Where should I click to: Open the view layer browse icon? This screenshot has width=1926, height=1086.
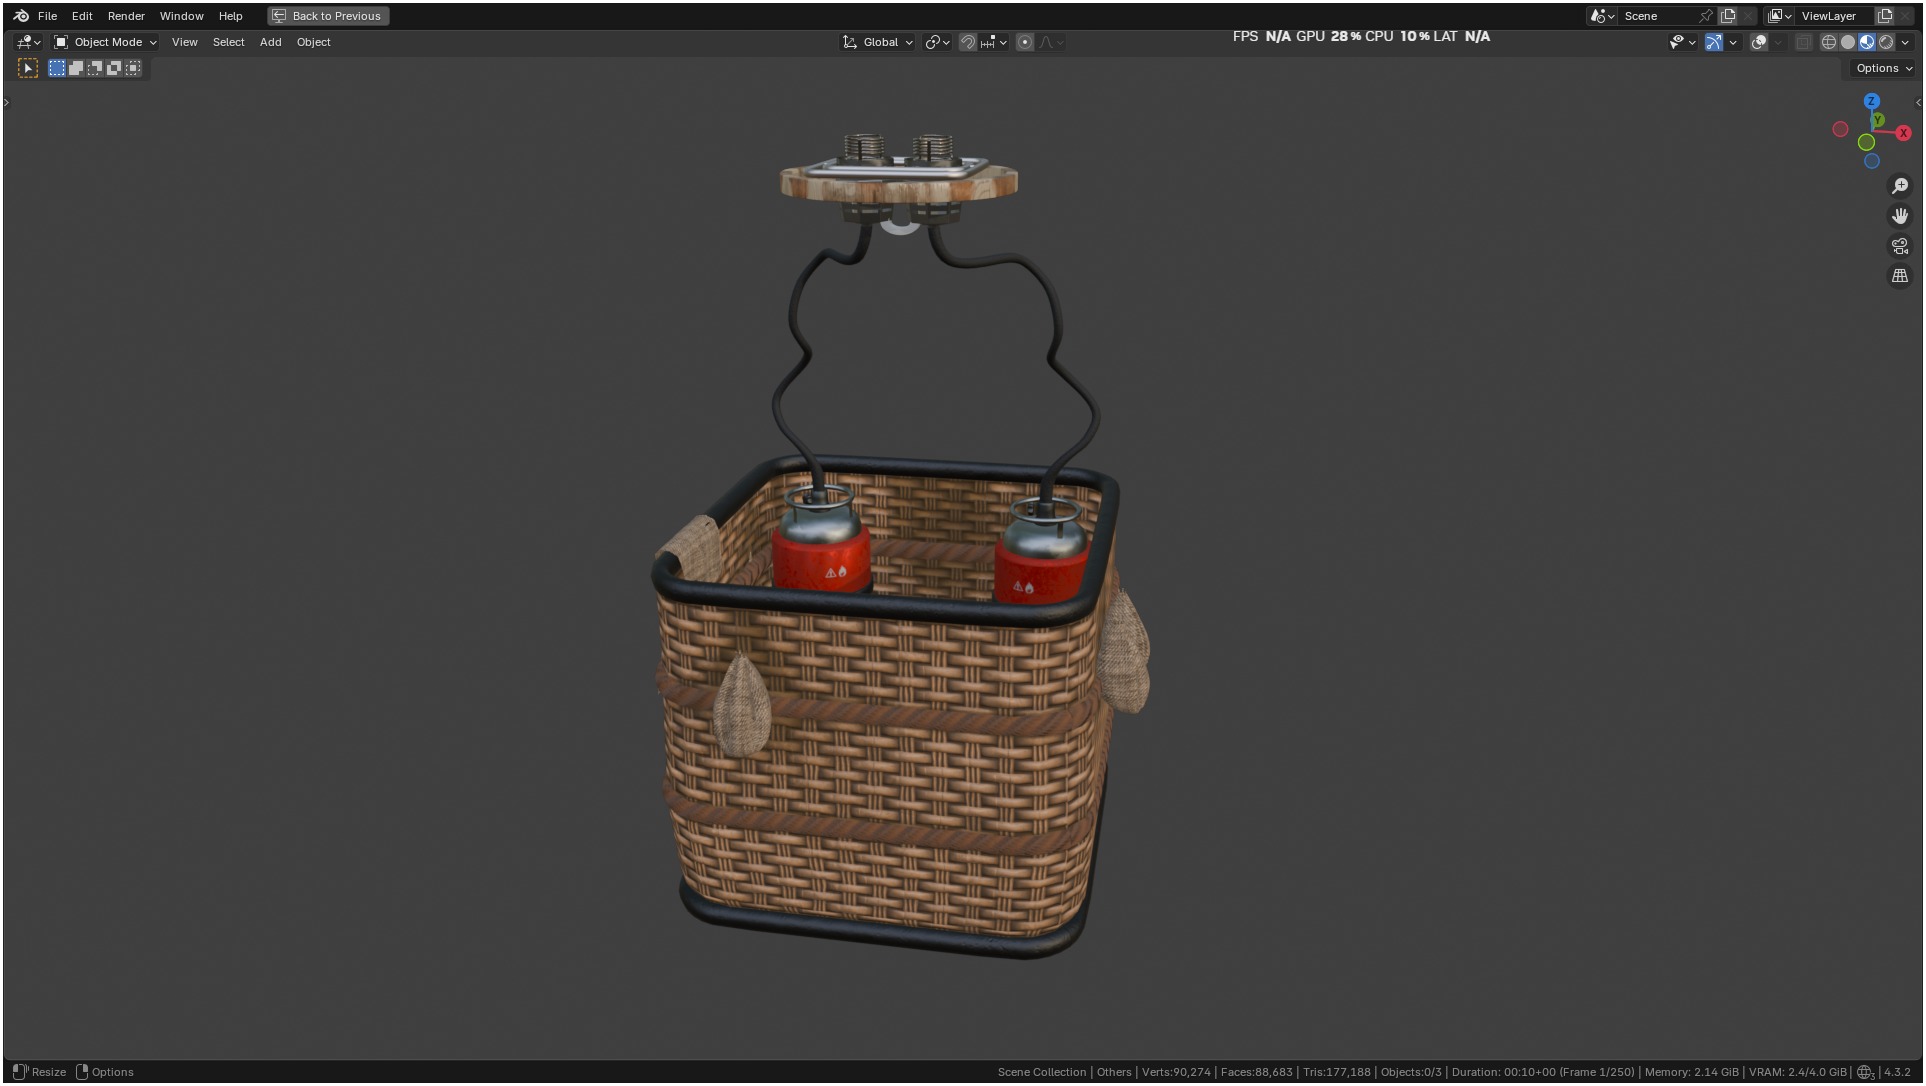(1779, 16)
